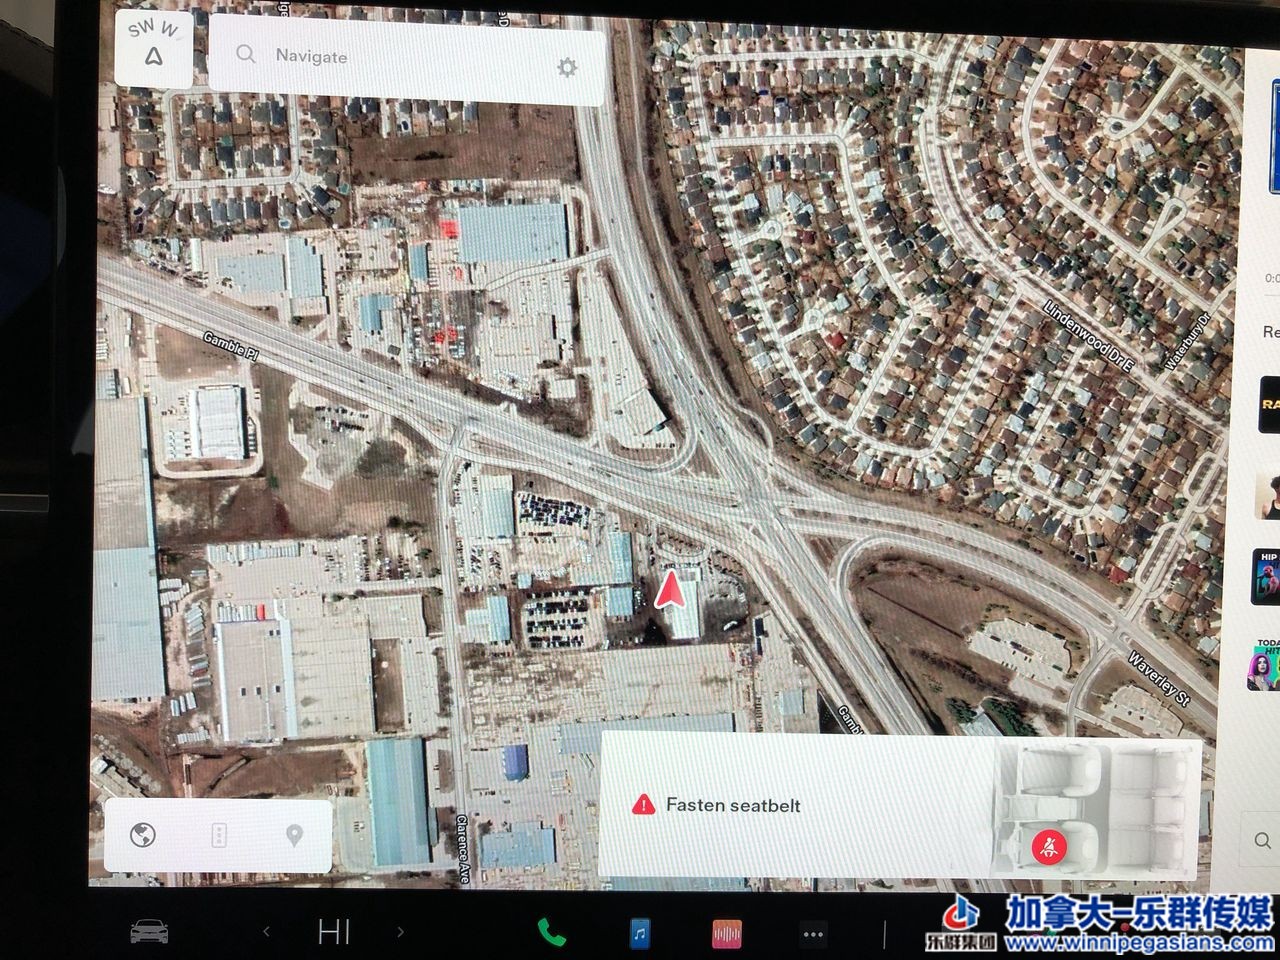Open the music app icon
This screenshot has width=1280, height=960.
tap(640, 934)
